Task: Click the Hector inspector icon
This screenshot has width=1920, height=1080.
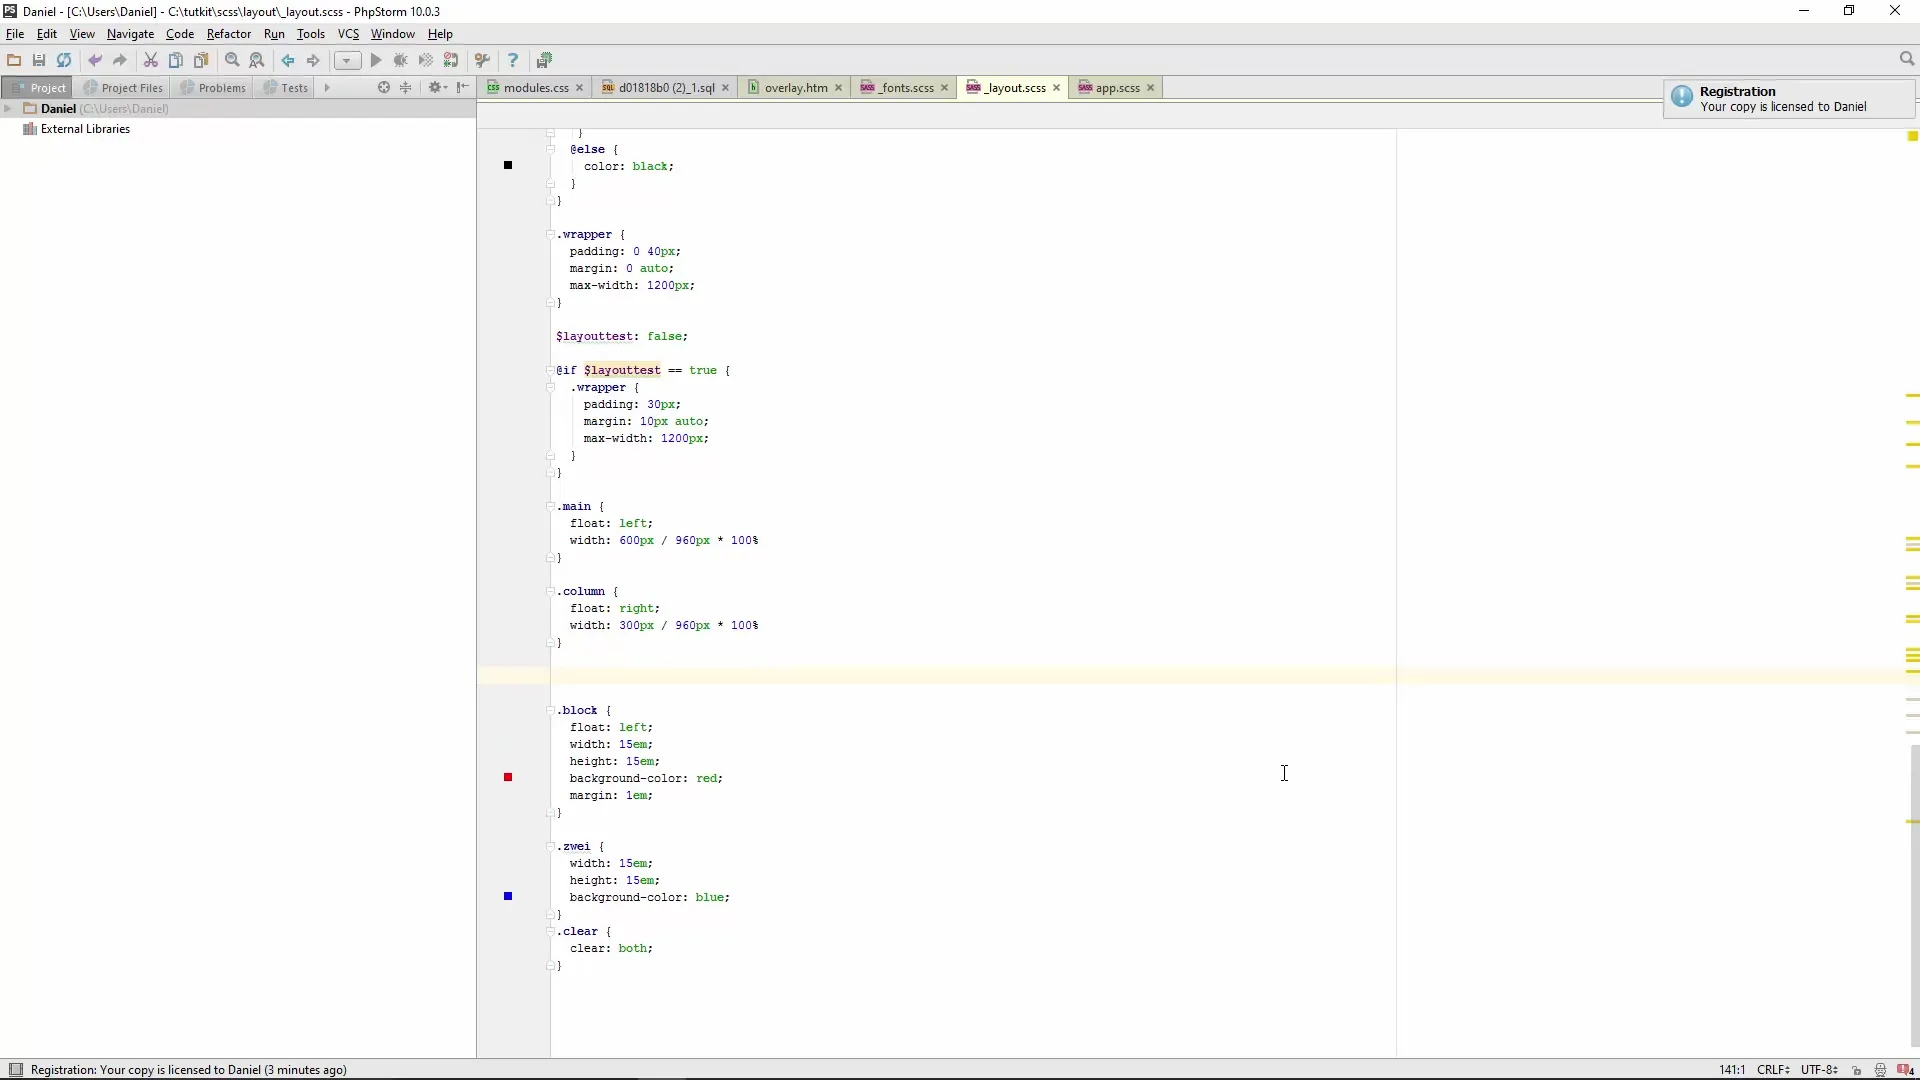Action: (x=1881, y=1070)
